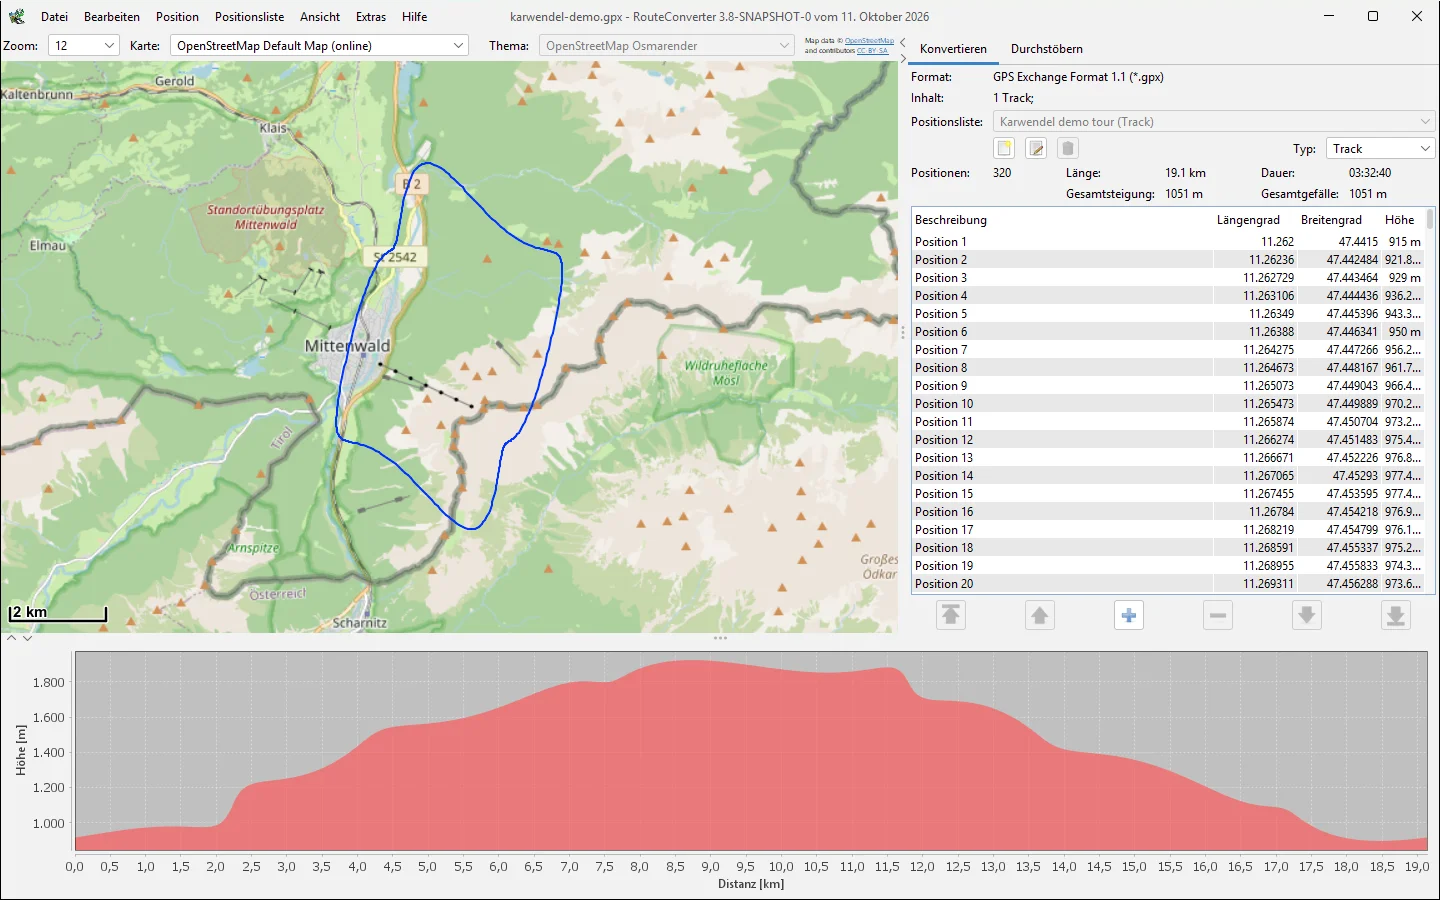This screenshot has height=900, width=1440.
Task: Move selected position to bottom of list
Action: pos(1396,615)
